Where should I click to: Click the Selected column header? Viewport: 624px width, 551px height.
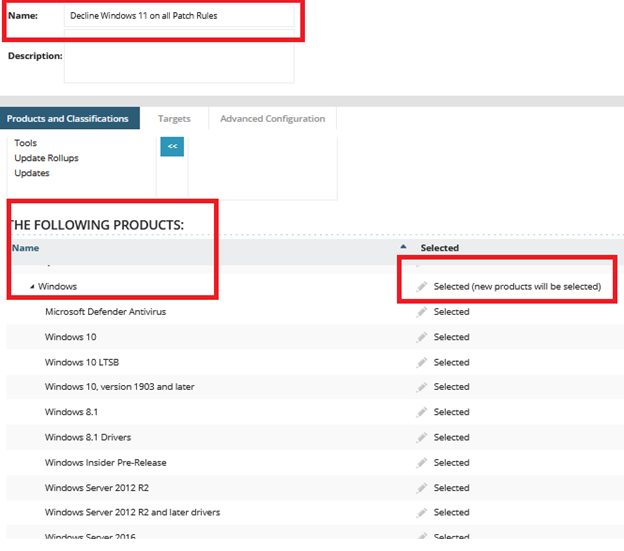(440, 248)
